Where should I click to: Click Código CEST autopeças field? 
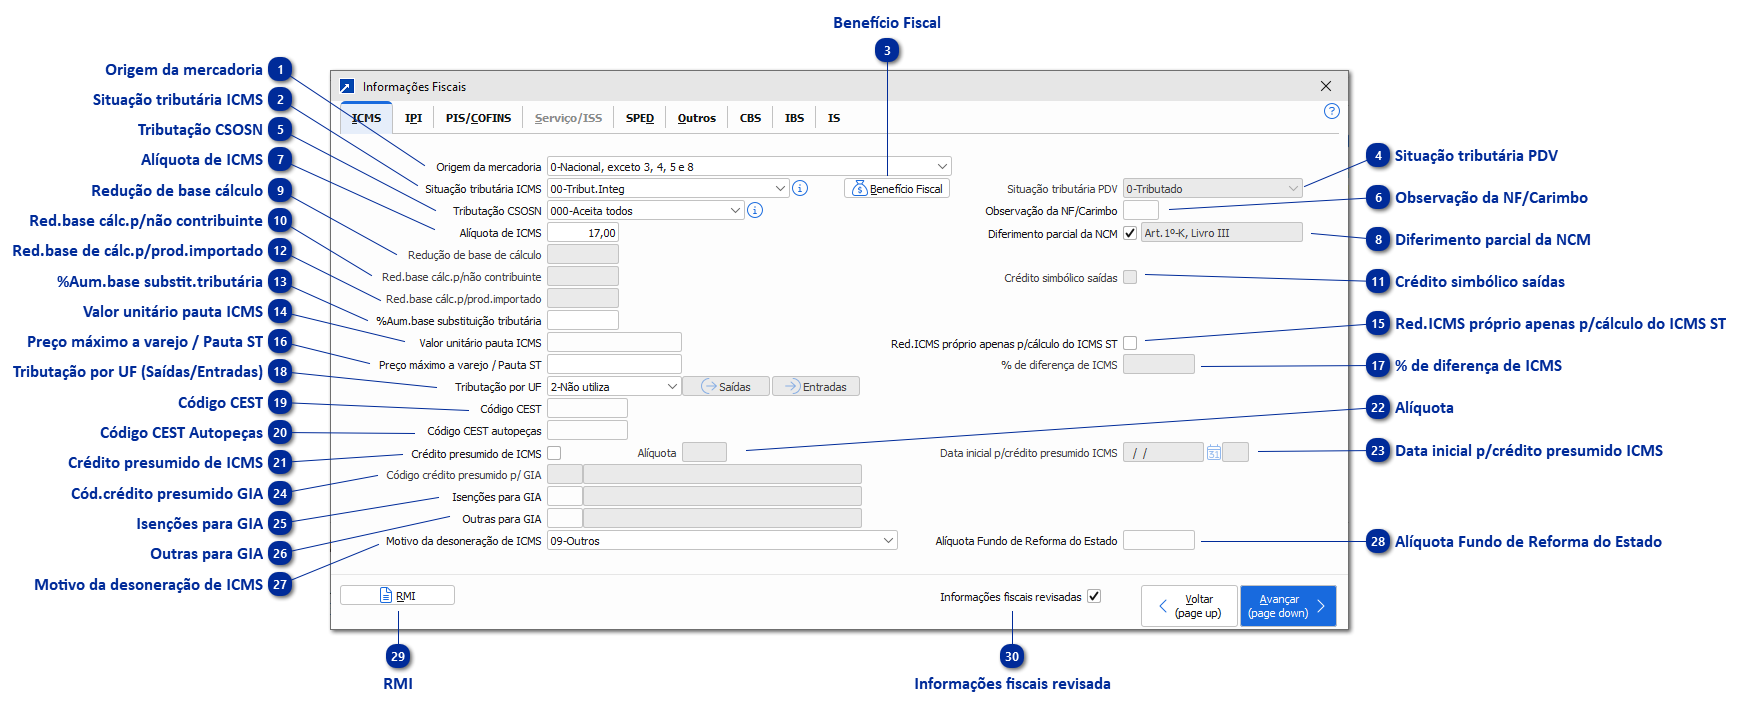(x=587, y=430)
